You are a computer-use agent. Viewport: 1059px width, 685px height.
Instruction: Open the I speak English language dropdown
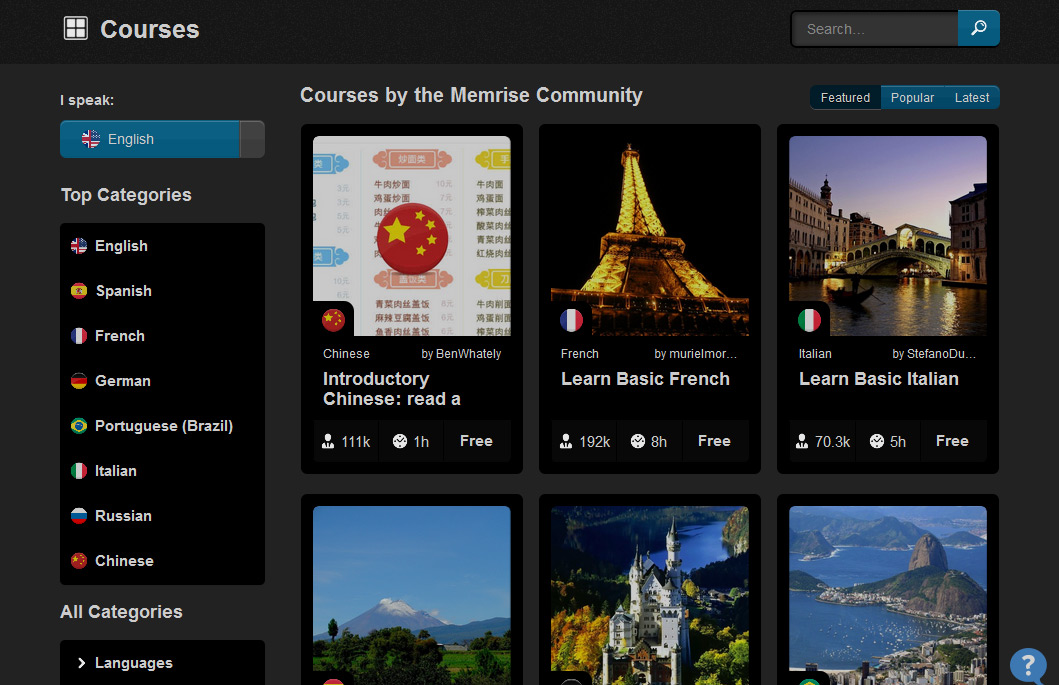pyautogui.click(x=162, y=139)
